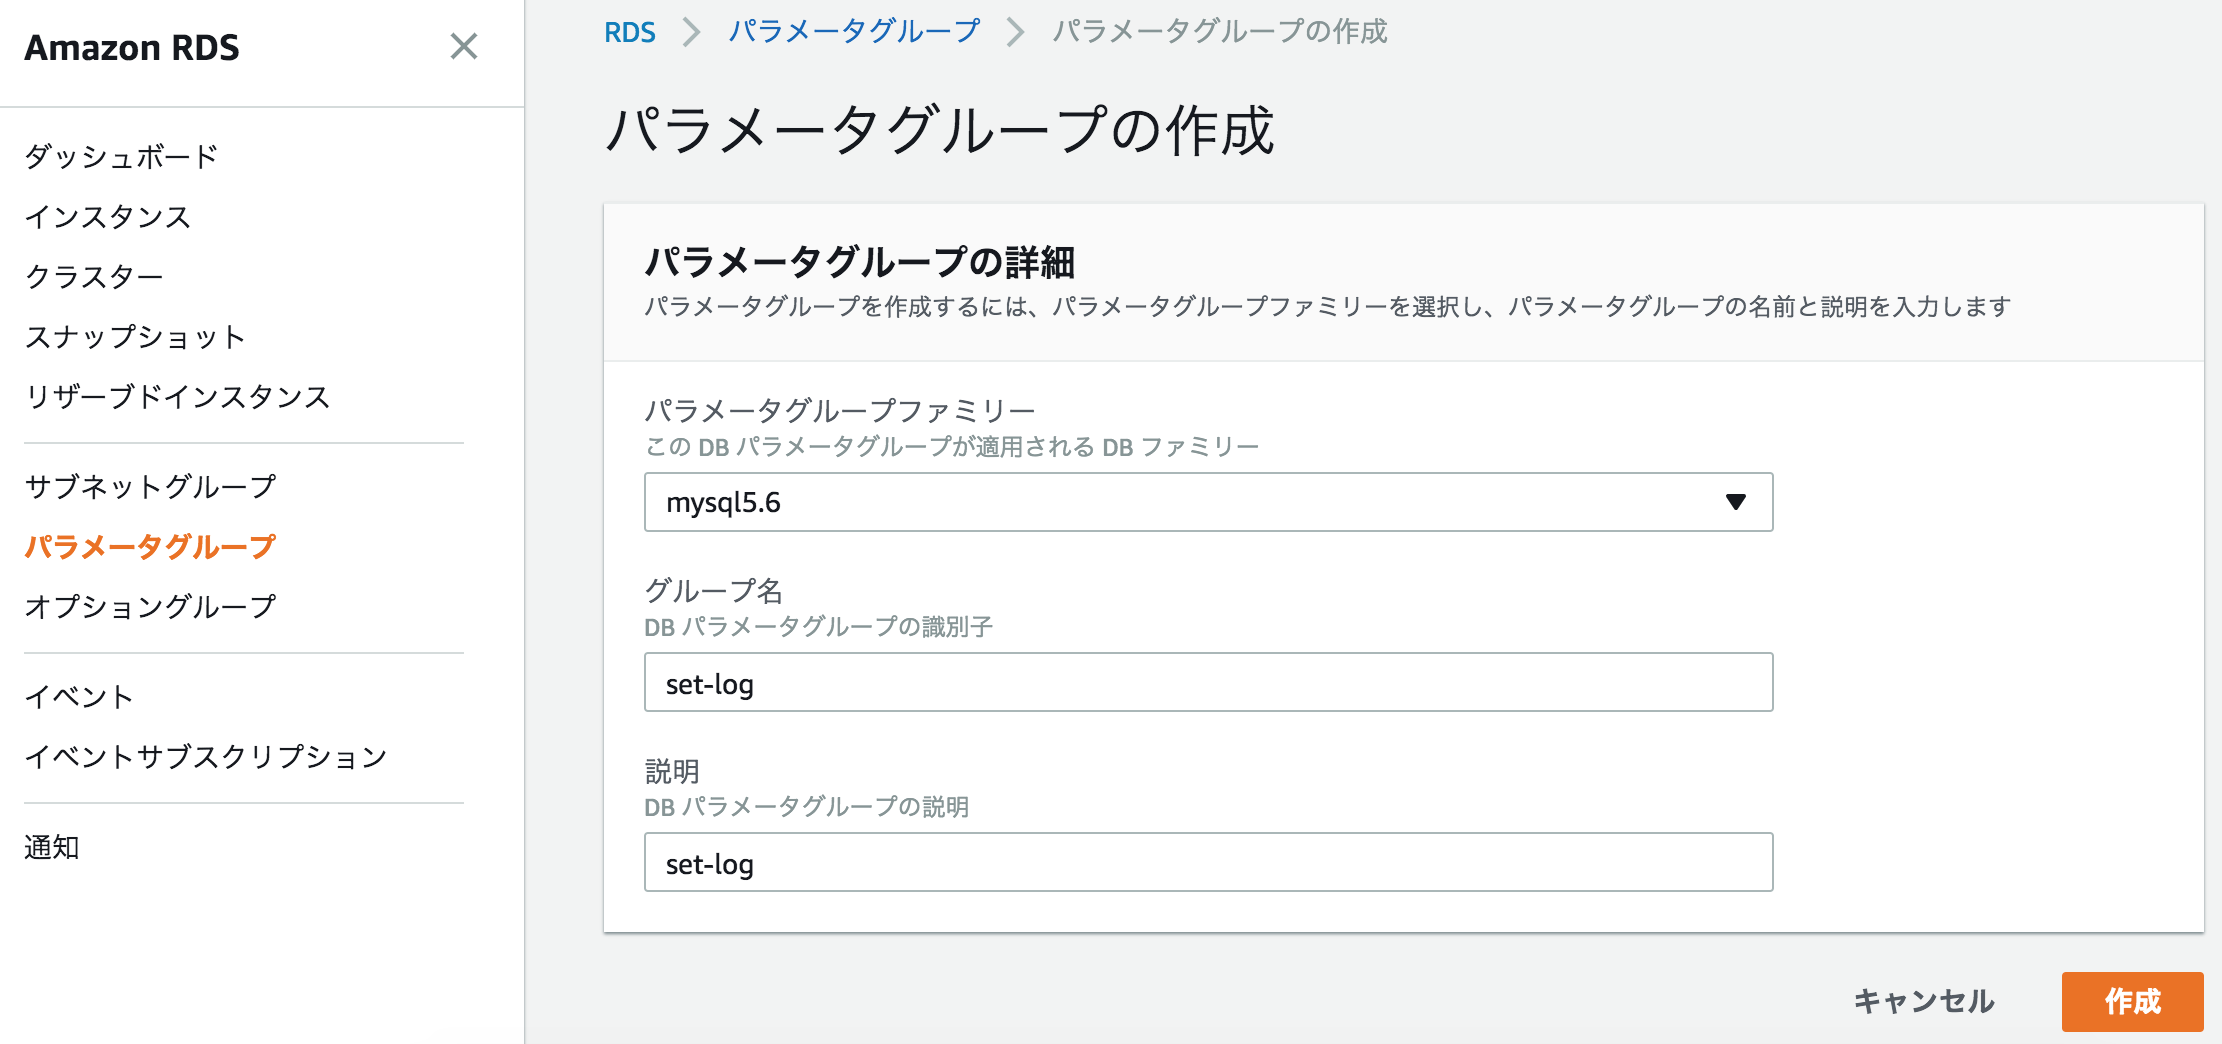The height and width of the screenshot is (1044, 2222).
Task: Click the 作成 button to create group
Action: pyautogui.click(x=2132, y=1000)
